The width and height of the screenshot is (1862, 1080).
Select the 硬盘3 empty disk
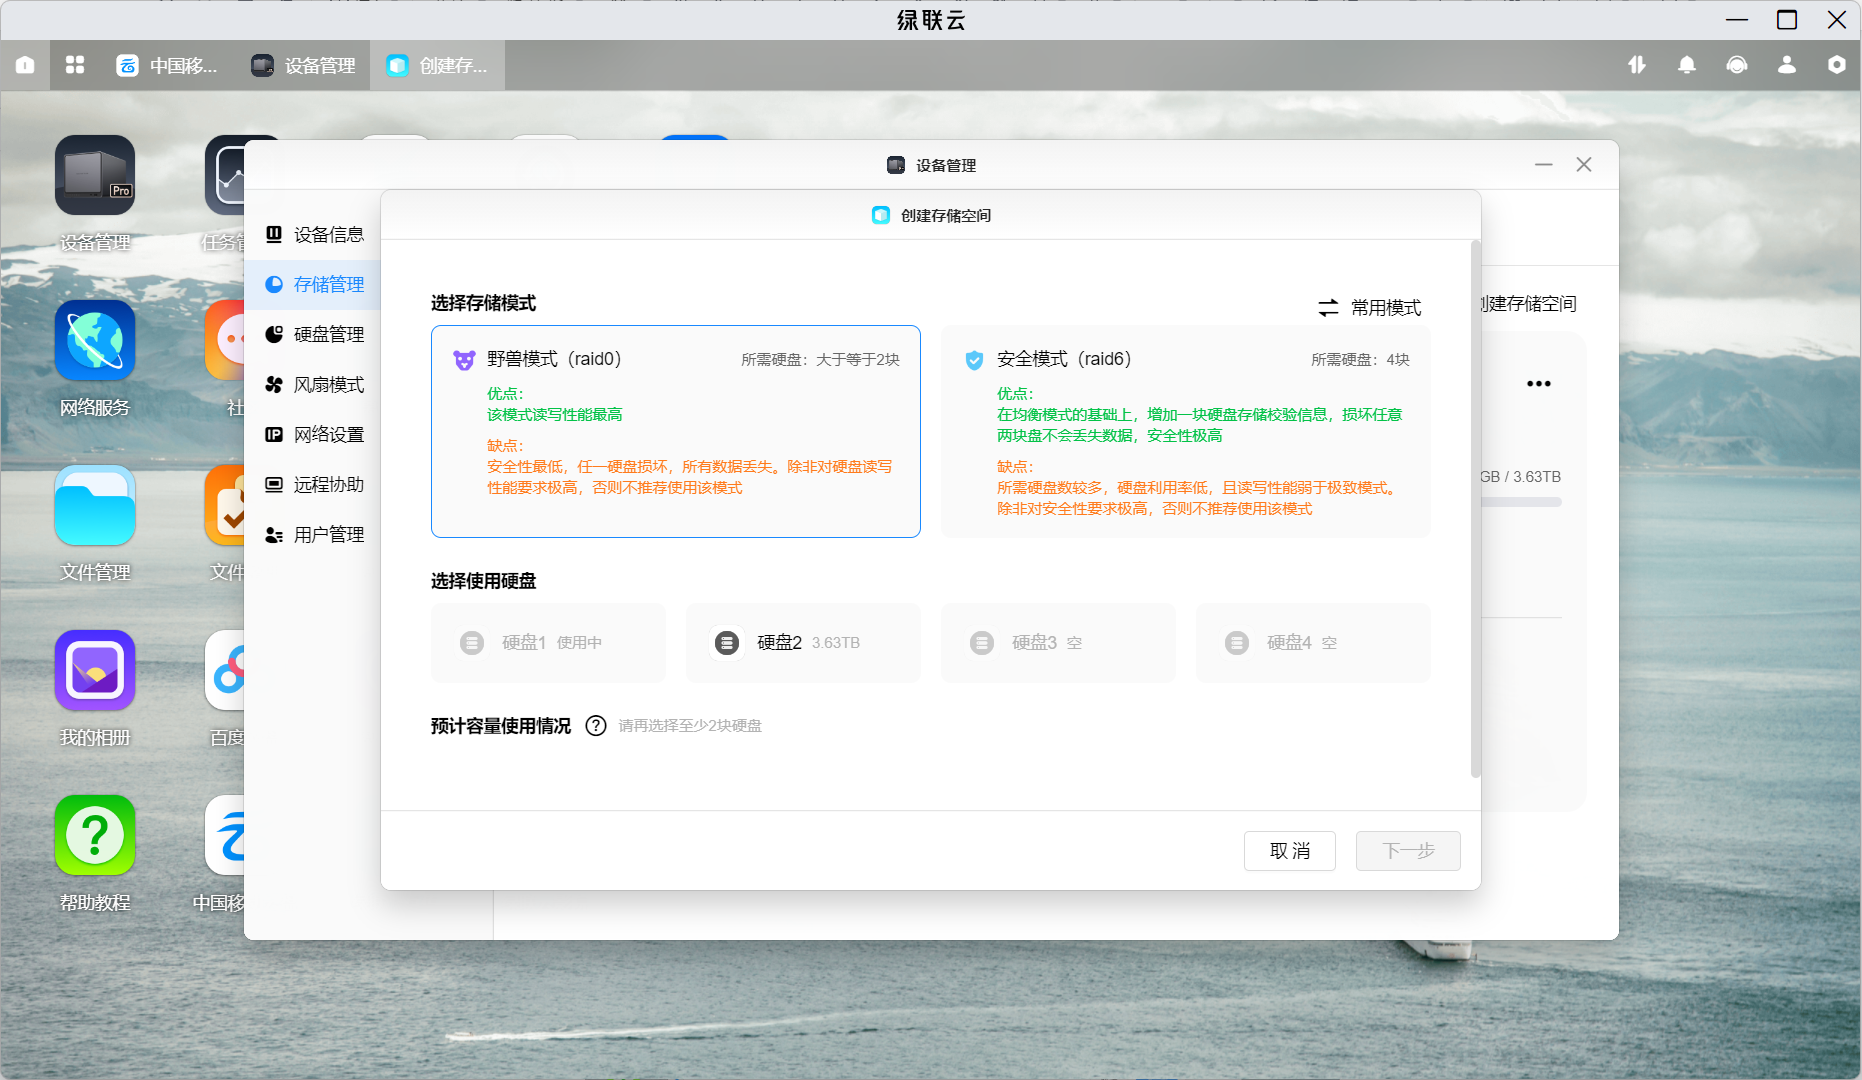(1057, 643)
